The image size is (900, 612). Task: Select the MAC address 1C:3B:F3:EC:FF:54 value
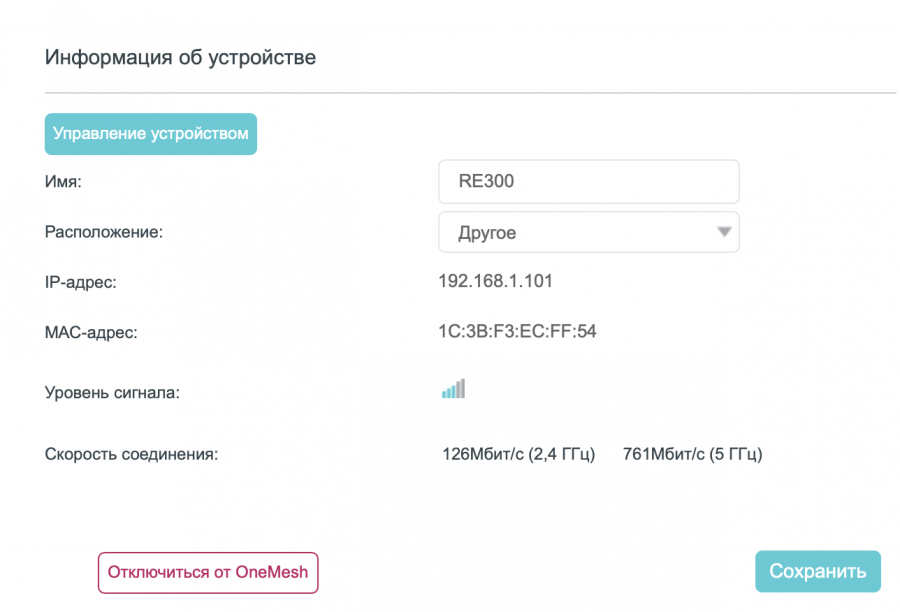click(x=517, y=331)
